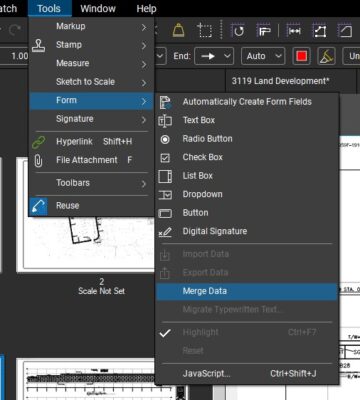The image size is (360, 400).
Task: Select Button form field entry
Action: click(247, 213)
